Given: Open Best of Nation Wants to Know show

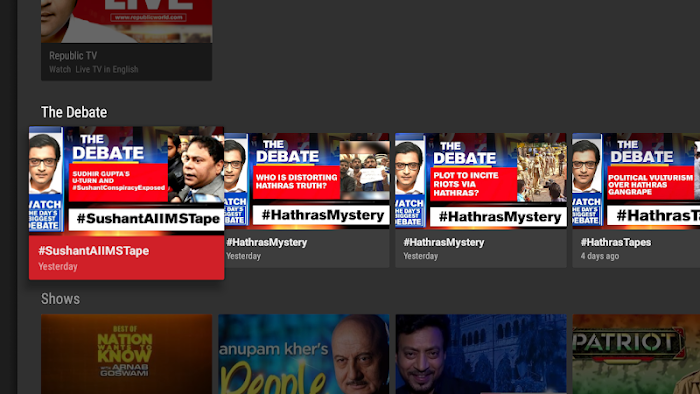Looking at the screenshot, I should tap(126, 354).
